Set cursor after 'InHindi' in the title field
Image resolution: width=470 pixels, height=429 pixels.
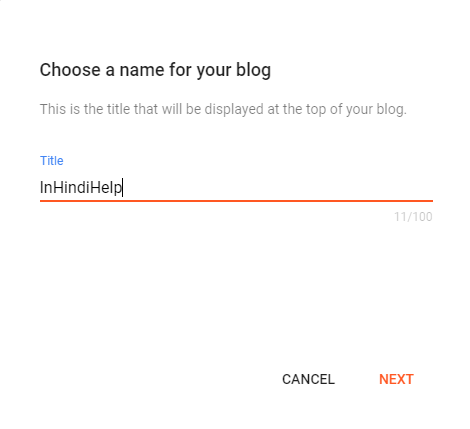[90, 187]
